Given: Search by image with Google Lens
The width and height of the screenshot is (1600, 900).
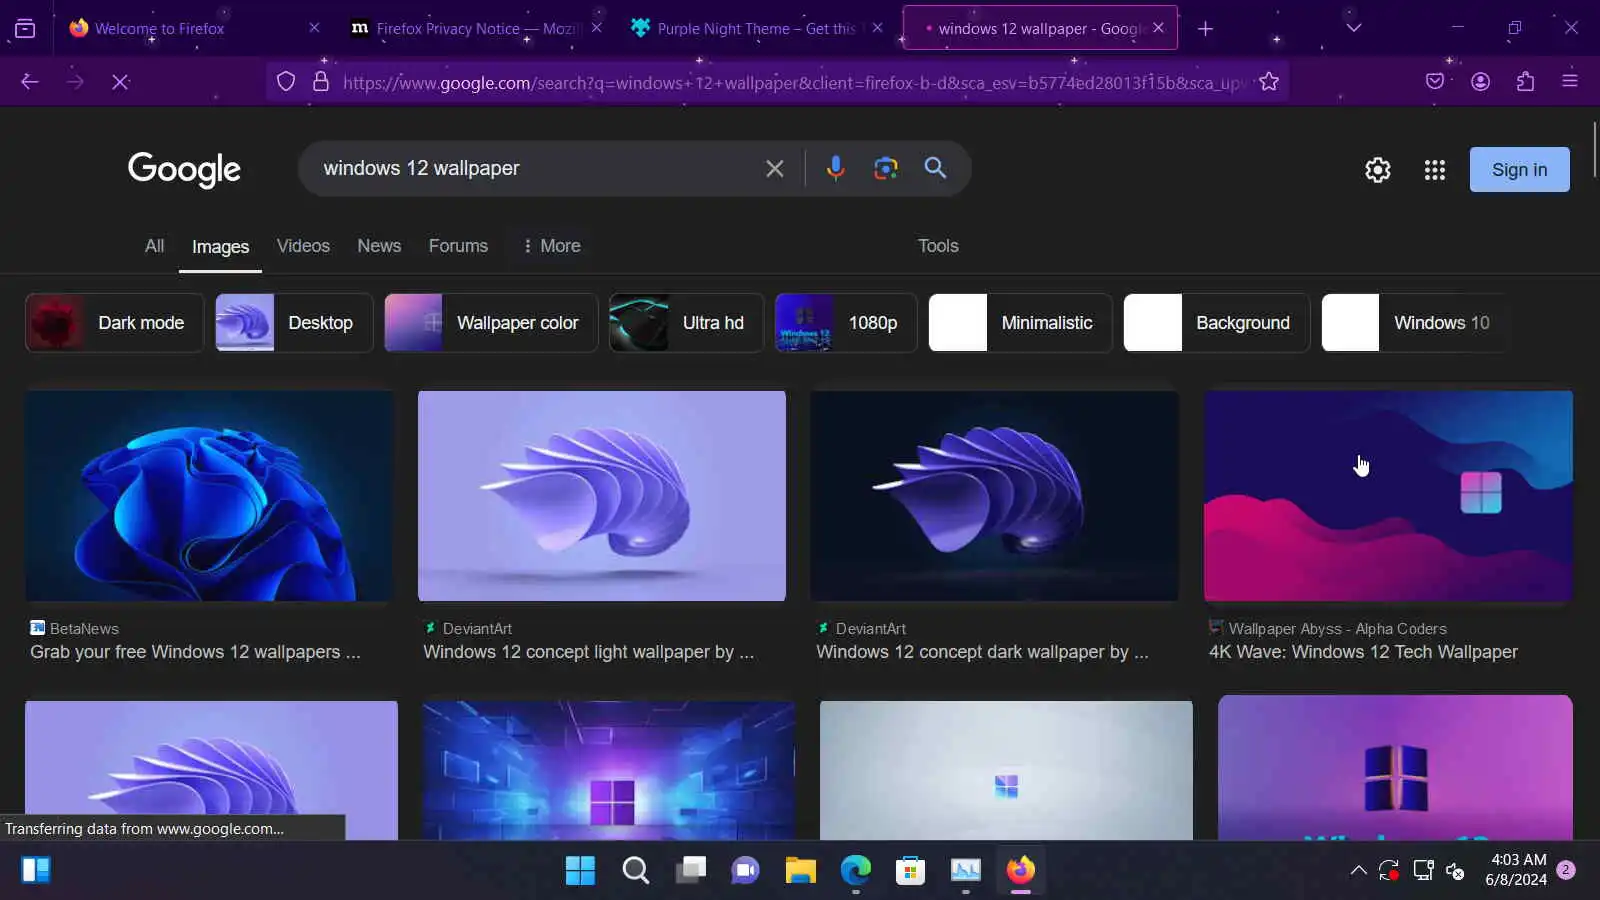Looking at the screenshot, I should tap(886, 168).
